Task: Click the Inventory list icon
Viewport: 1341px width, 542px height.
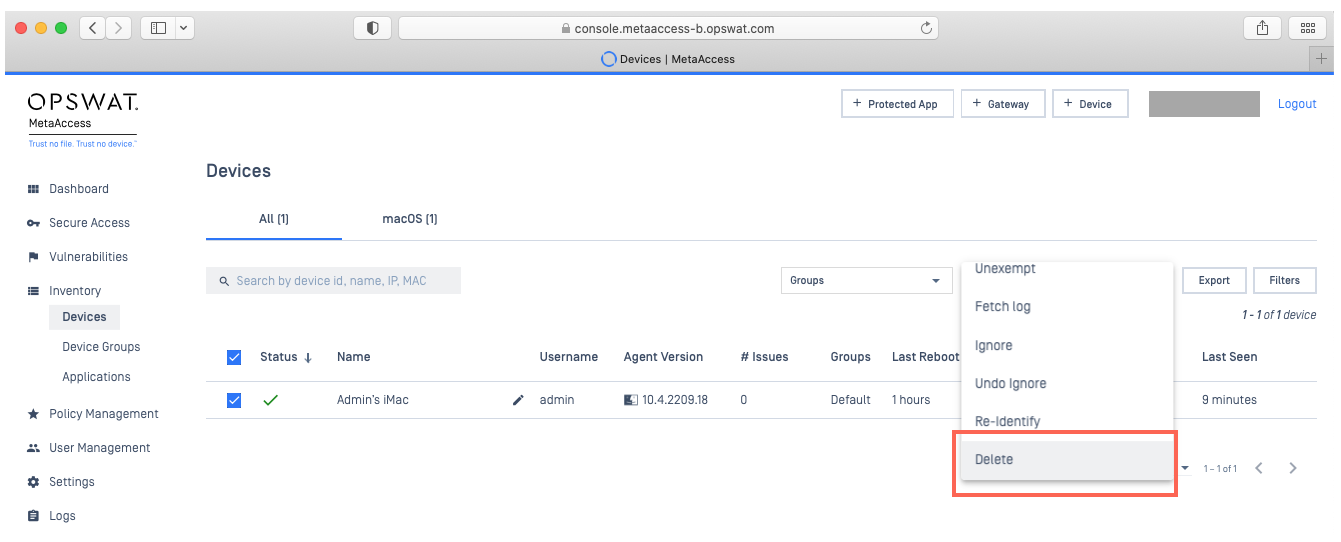Action: 33,291
